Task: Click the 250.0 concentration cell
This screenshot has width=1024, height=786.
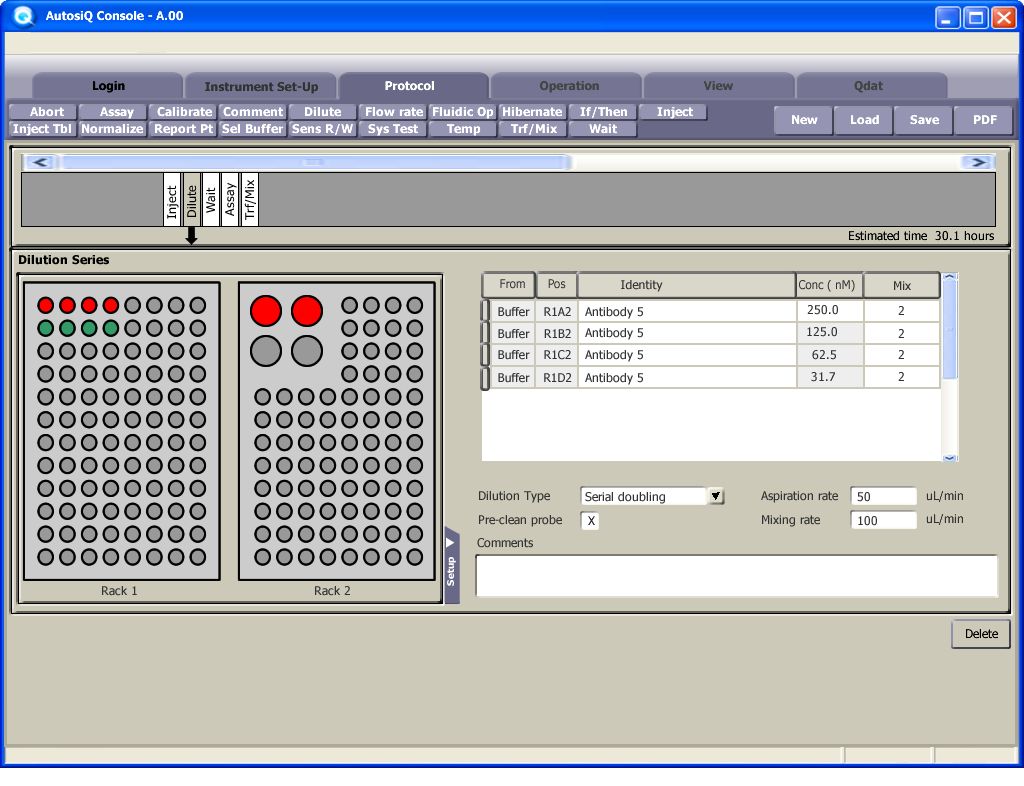Action: click(x=830, y=311)
